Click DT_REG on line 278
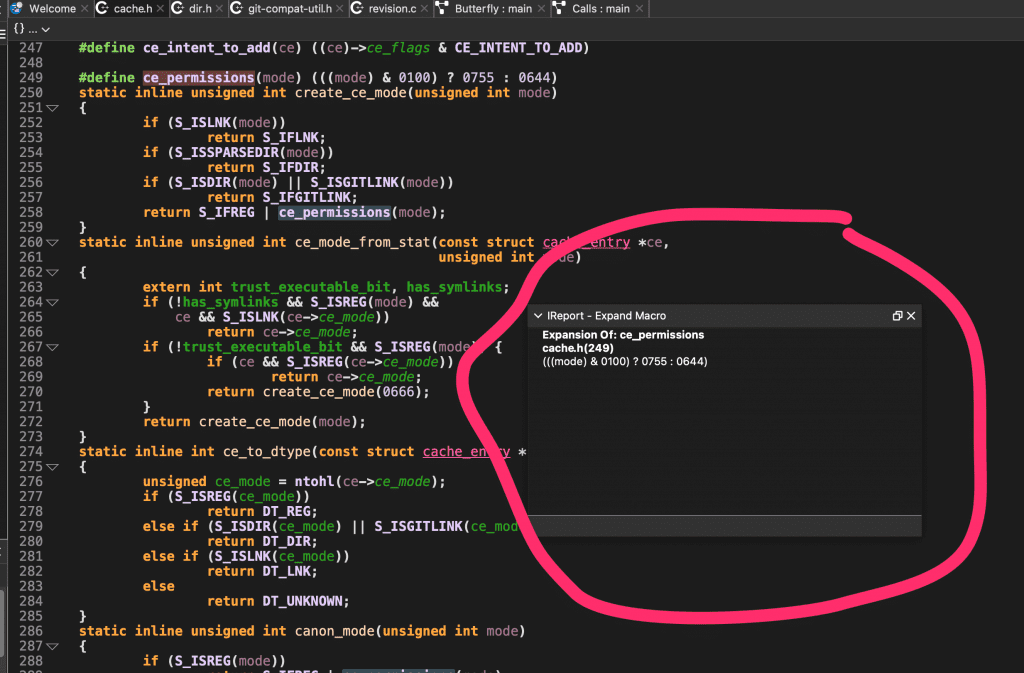 pos(287,512)
